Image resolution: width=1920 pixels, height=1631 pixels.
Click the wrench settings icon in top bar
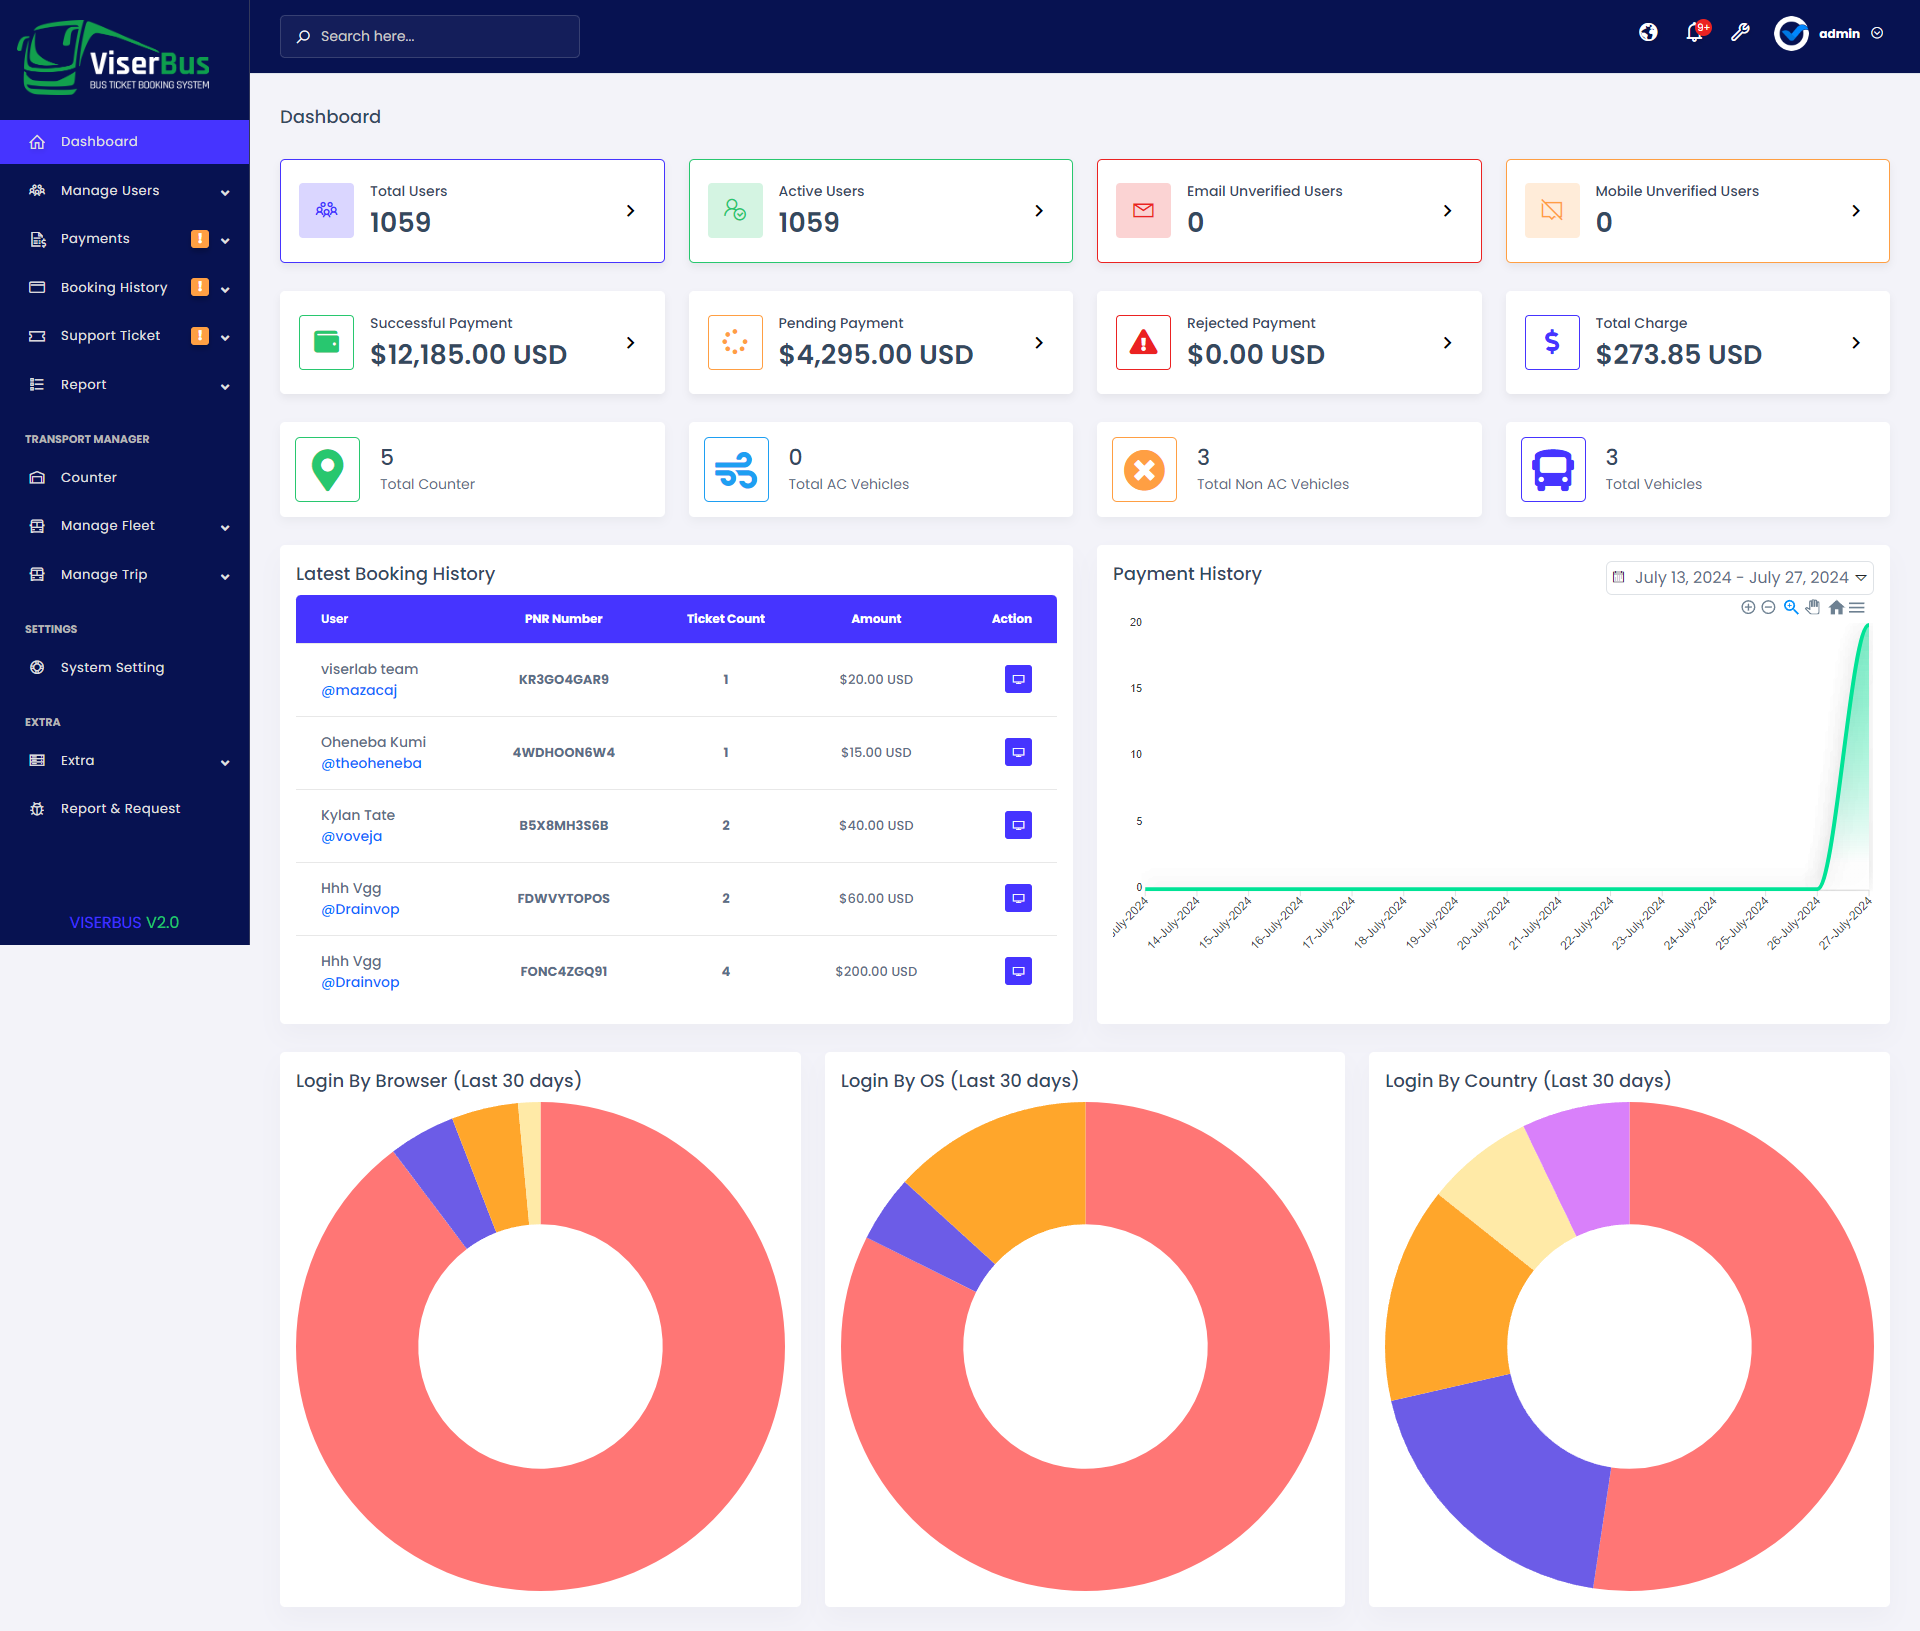pyautogui.click(x=1741, y=33)
